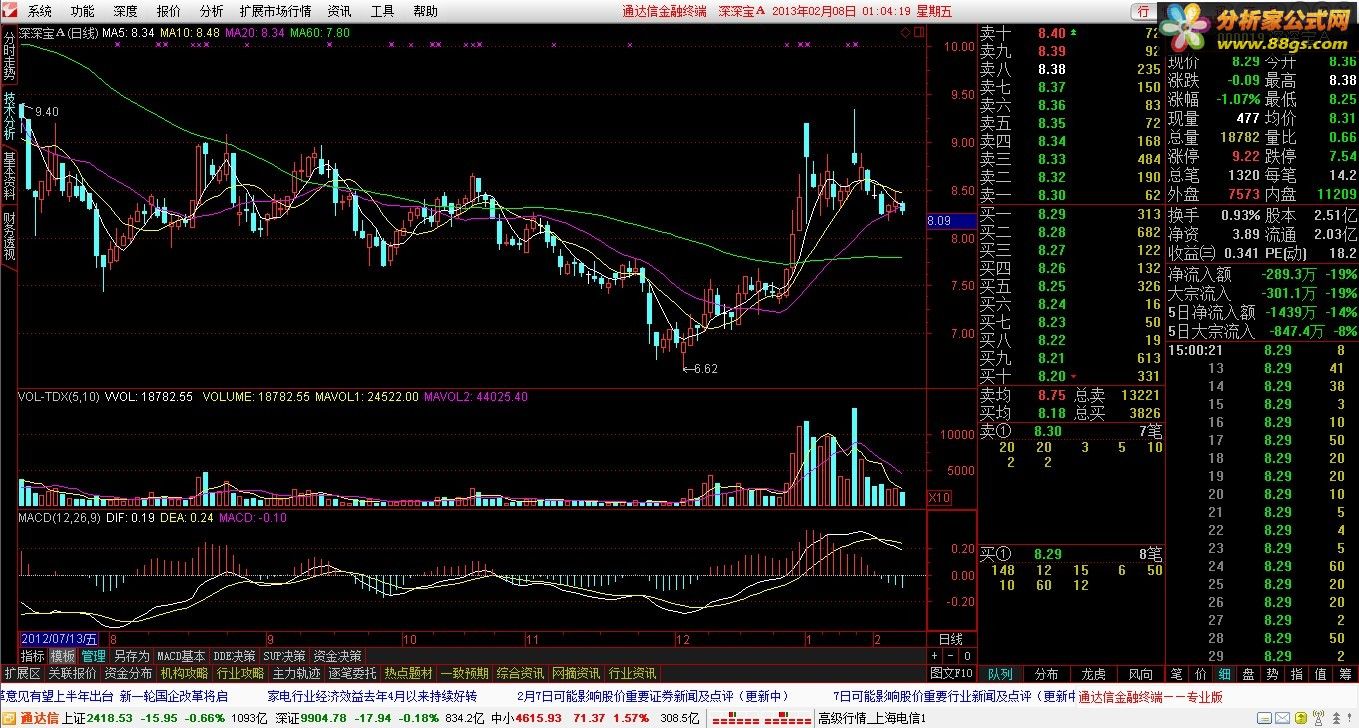Image resolution: width=1359 pixels, height=728 pixels.
Task: Click the window-split icon atop the chart
Action: [917, 32]
